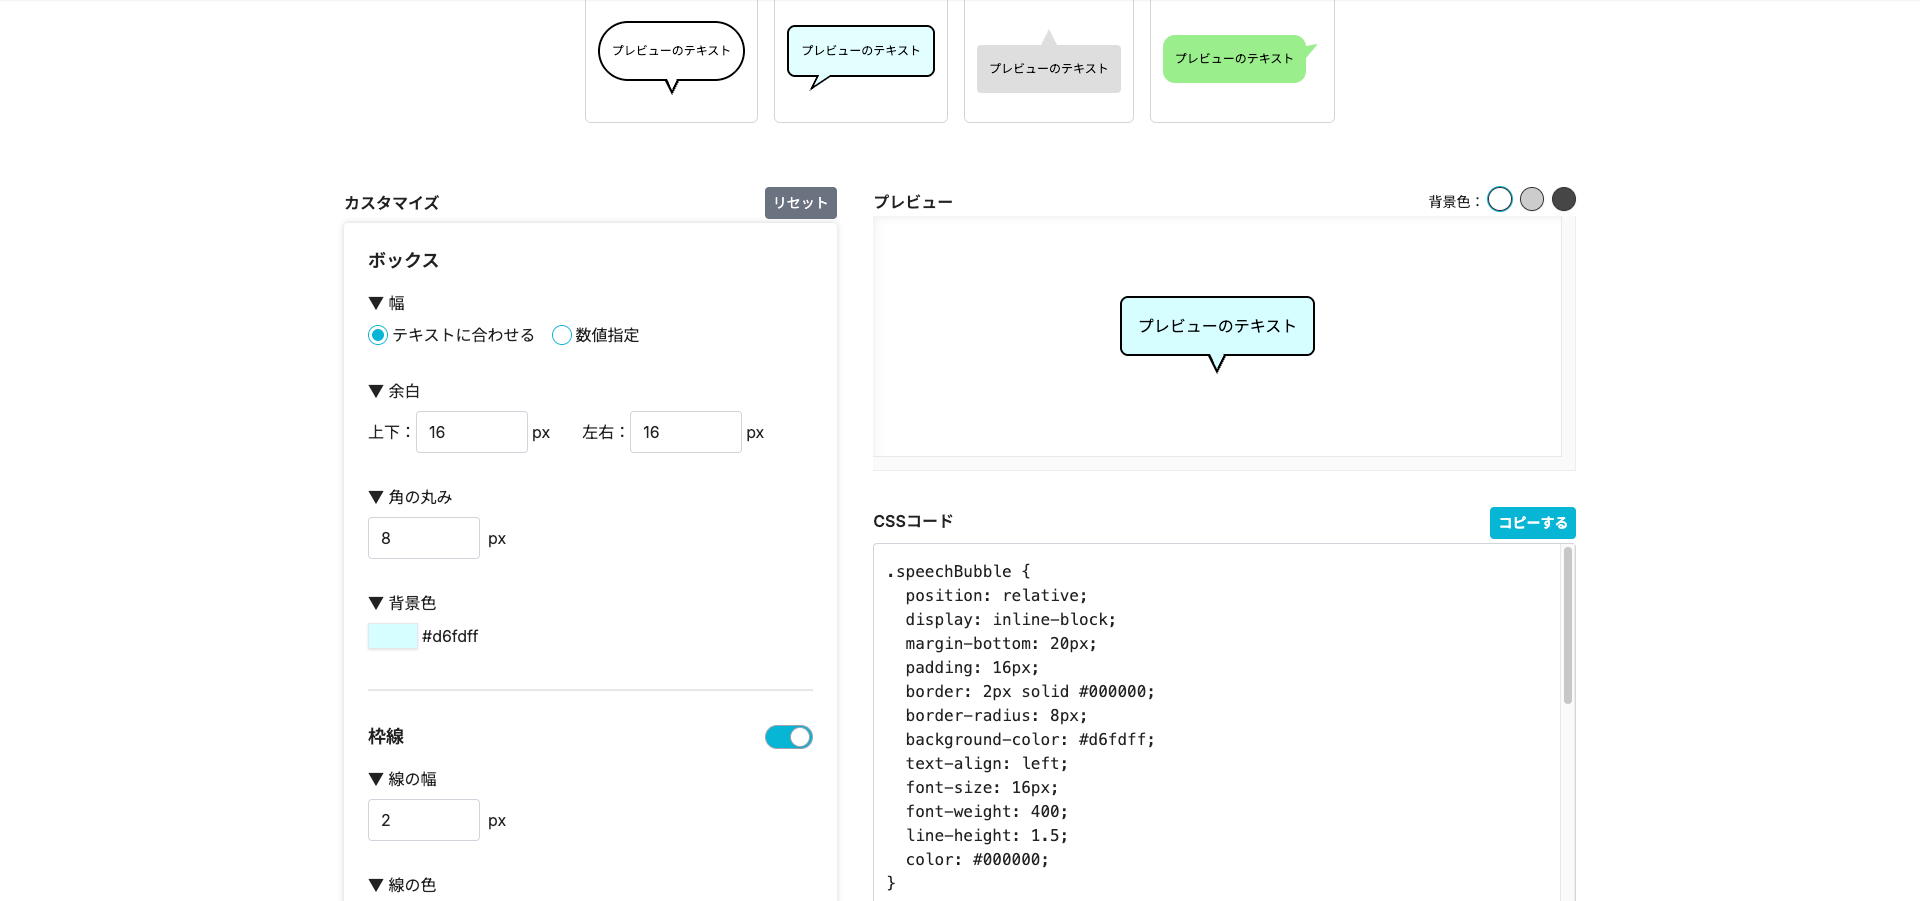Viewport: 1920px width, 901px height.
Task: Toggle the 枠線 border switch off
Action: click(x=788, y=737)
